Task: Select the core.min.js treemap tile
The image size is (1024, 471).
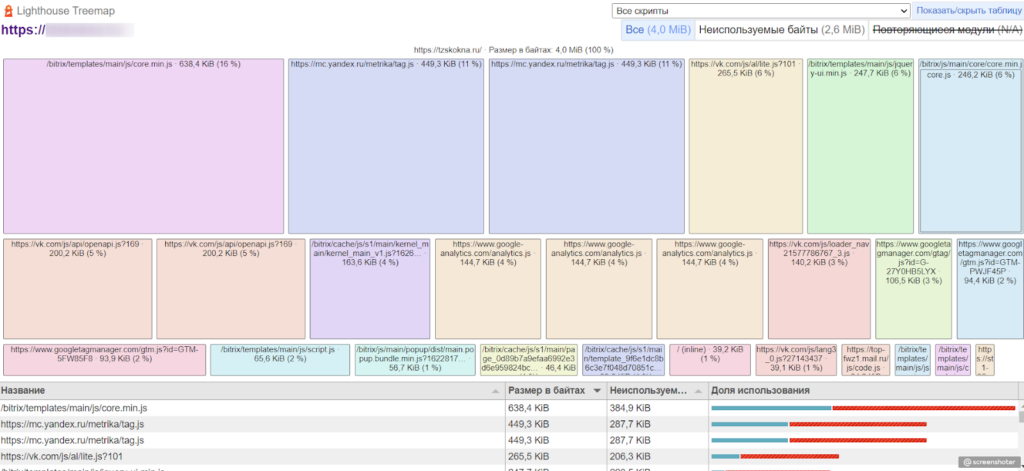Action: point(144,145)
